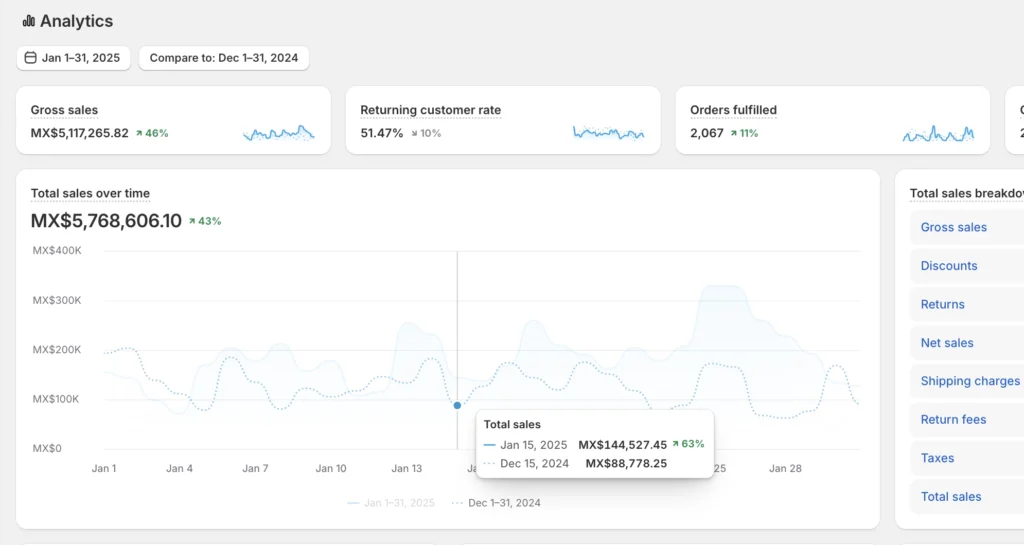
Task: Click the Gross sales 46% increase indicator
Action: (x=152, y=133)
